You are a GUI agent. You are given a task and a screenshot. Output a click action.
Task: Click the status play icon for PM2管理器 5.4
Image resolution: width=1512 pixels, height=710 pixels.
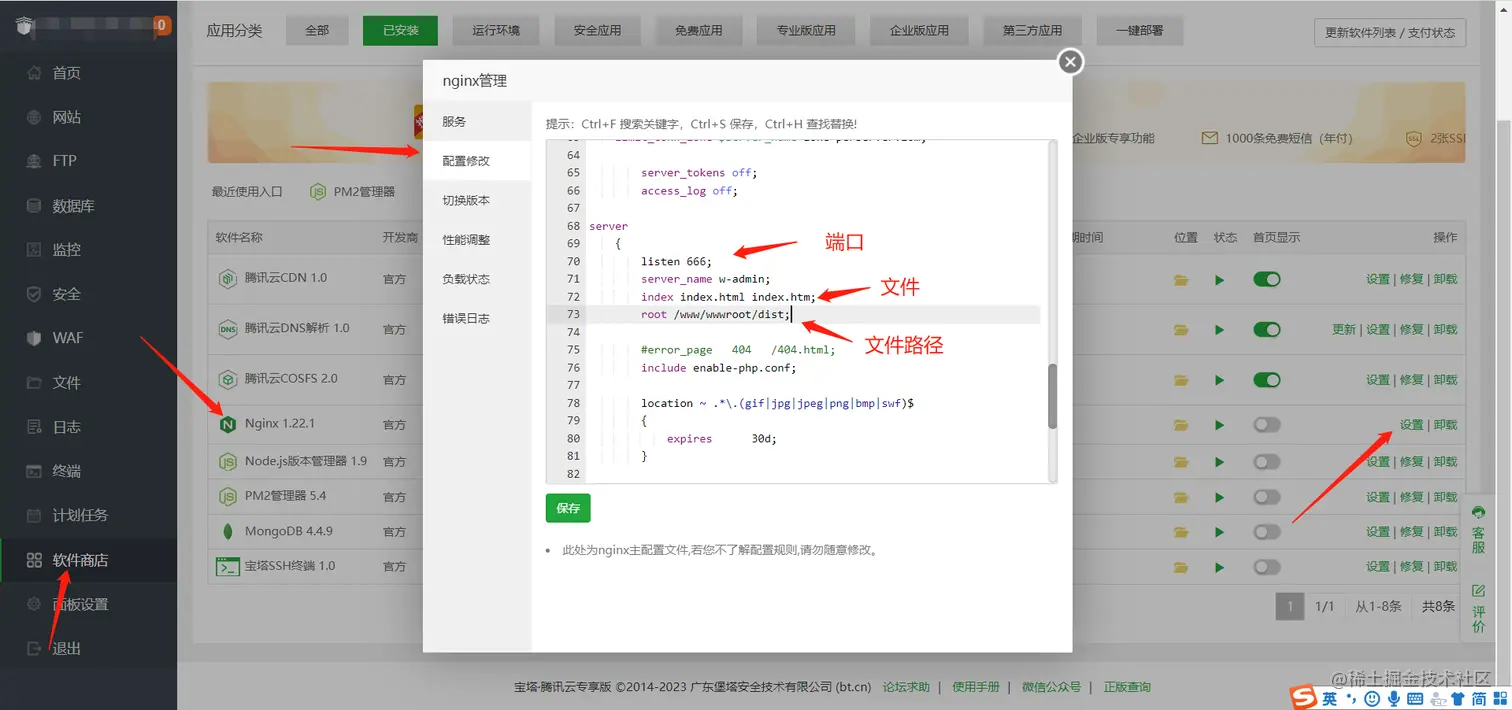tap(1219, 497)
